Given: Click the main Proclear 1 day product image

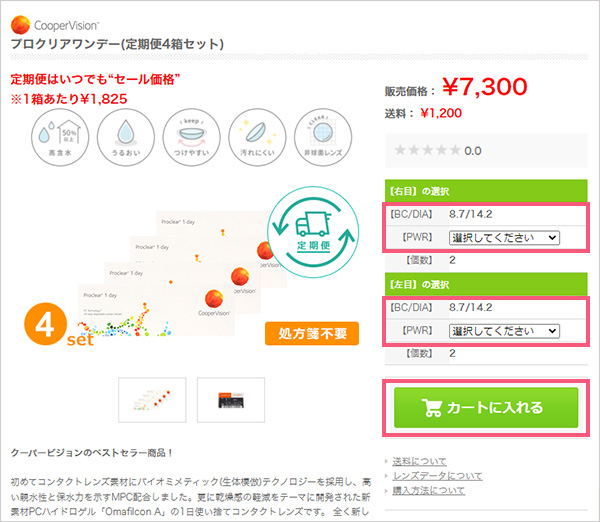Looking at the screenshot, I should tap(182, 274).
